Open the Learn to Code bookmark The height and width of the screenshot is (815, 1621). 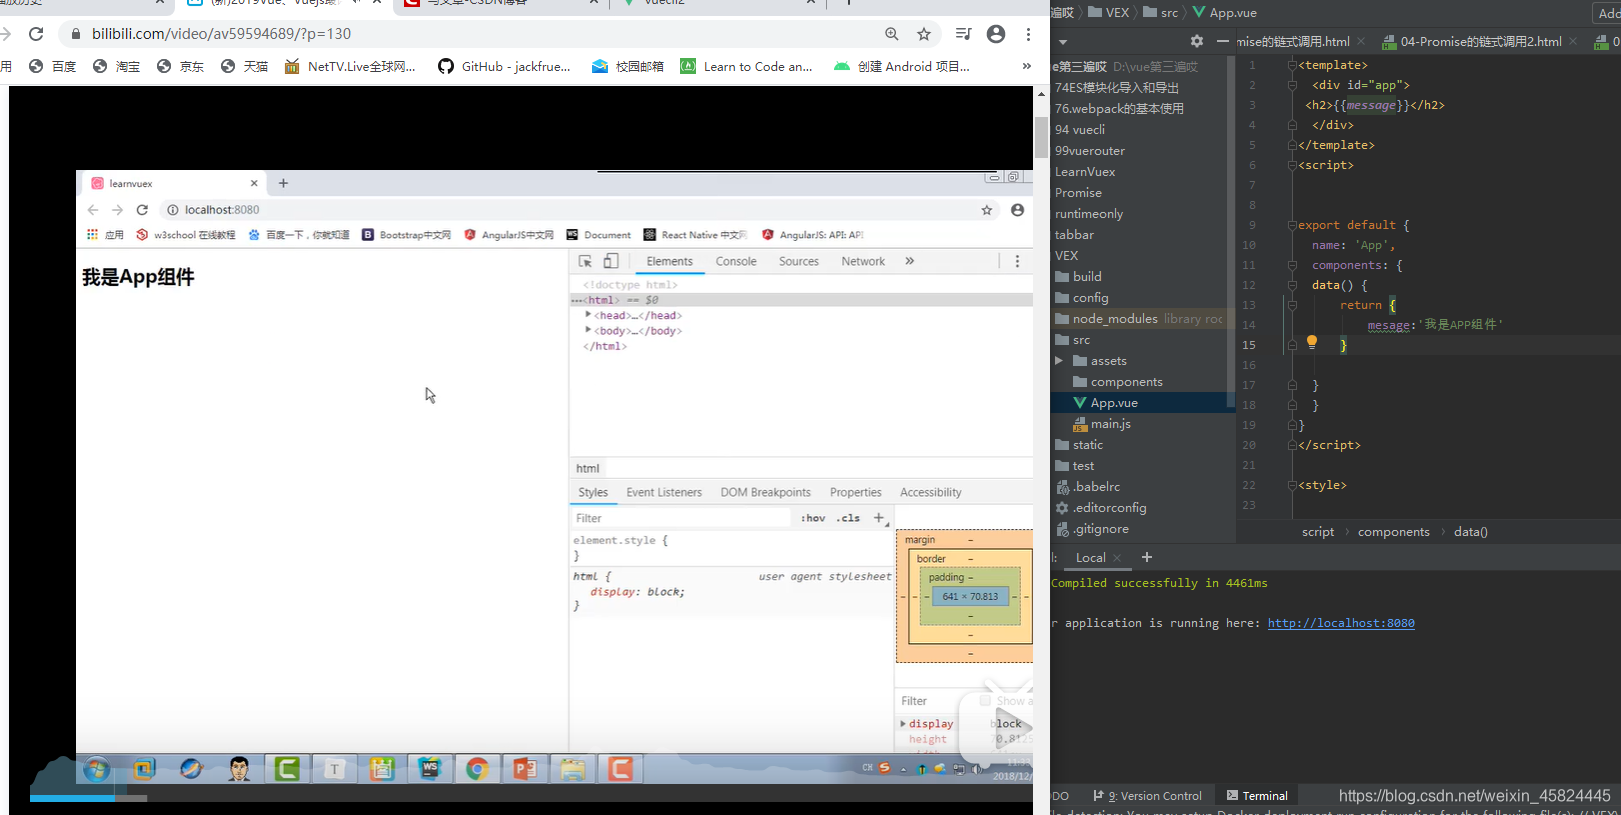(747, 66)
